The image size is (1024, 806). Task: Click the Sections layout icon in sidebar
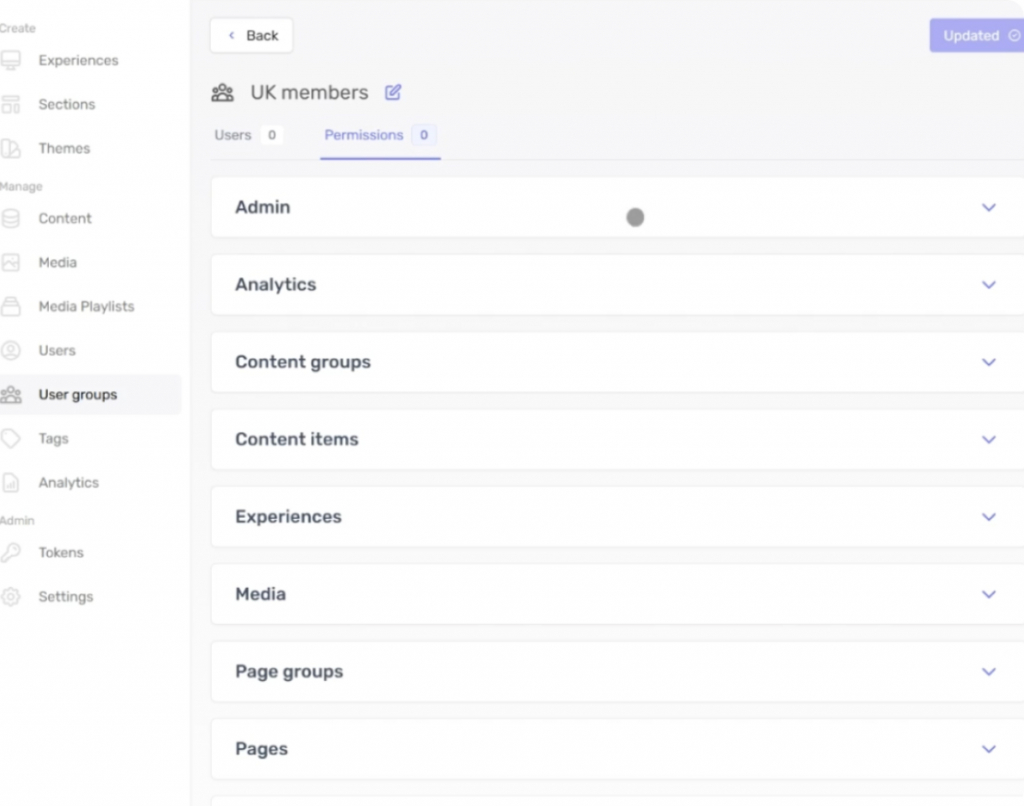[11, 105]
